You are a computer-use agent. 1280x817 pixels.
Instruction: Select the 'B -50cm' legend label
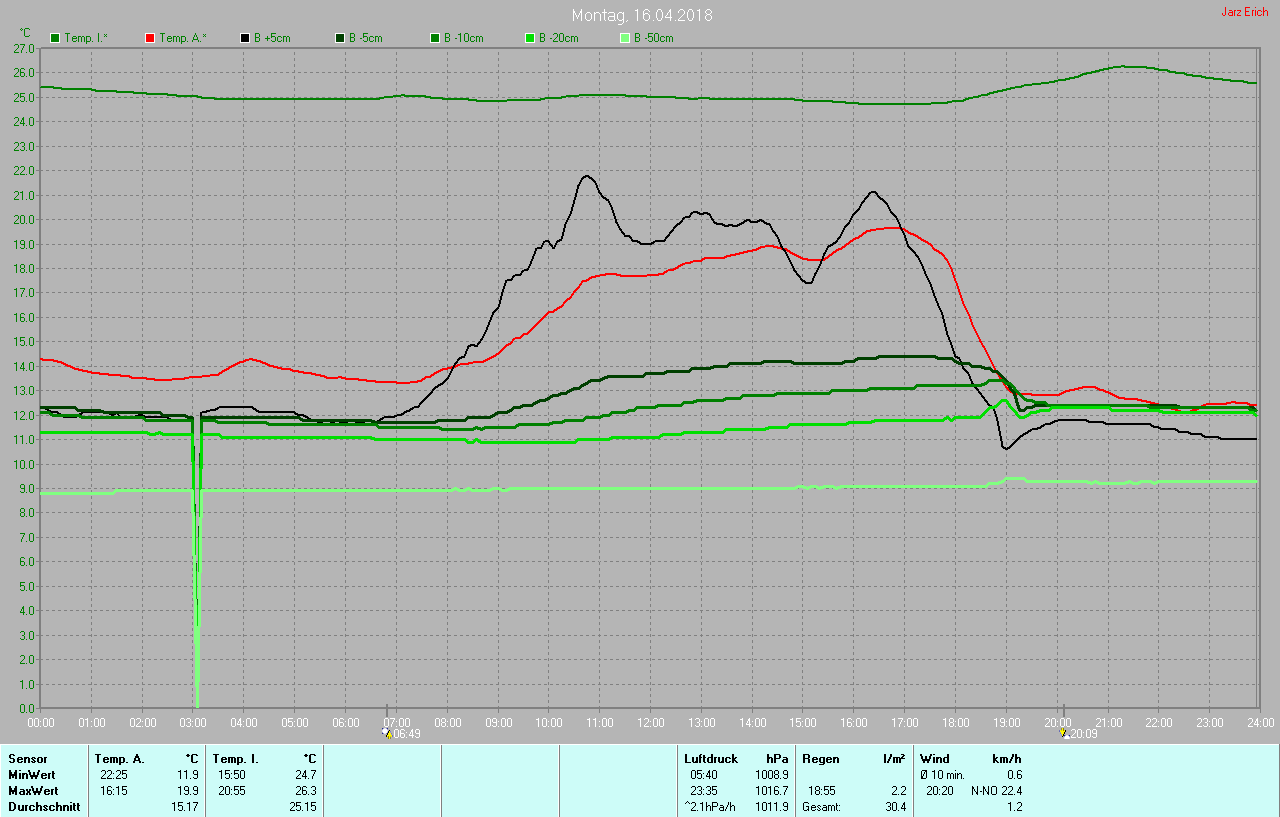[654, 38]
